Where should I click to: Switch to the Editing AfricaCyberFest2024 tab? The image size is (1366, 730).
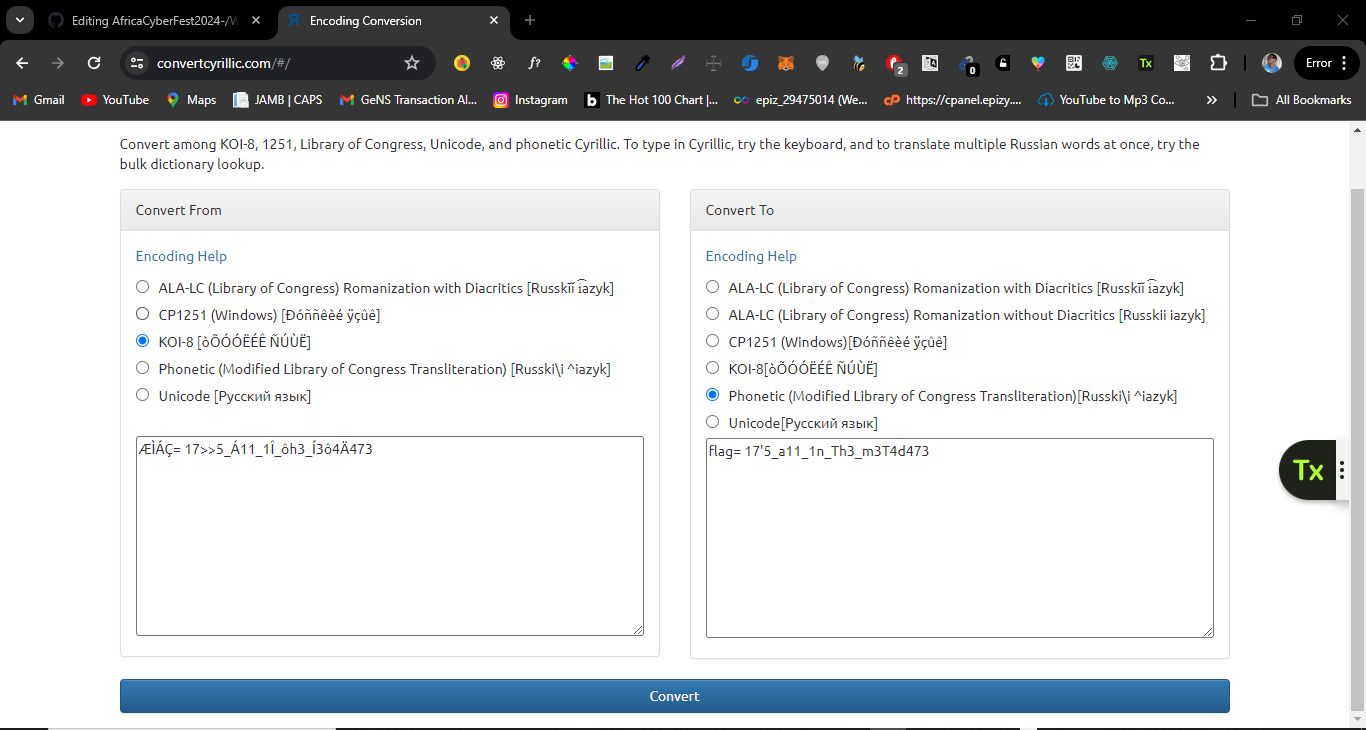[x=150, y=20]
